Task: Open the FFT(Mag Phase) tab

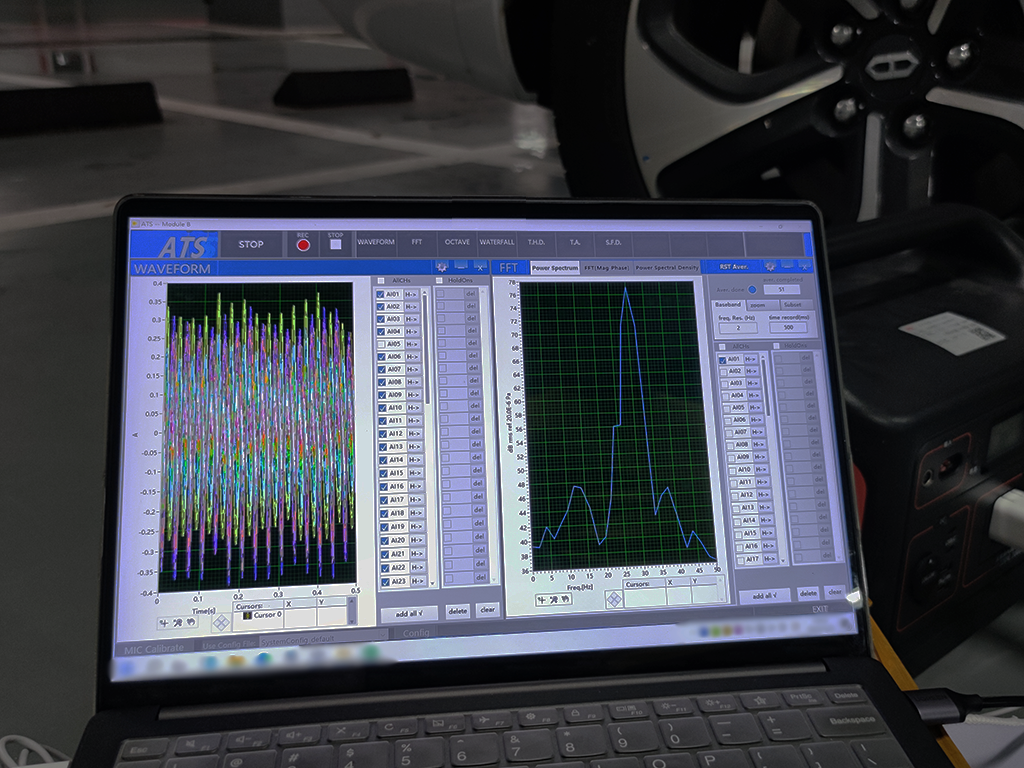Action: click(607, 268)
